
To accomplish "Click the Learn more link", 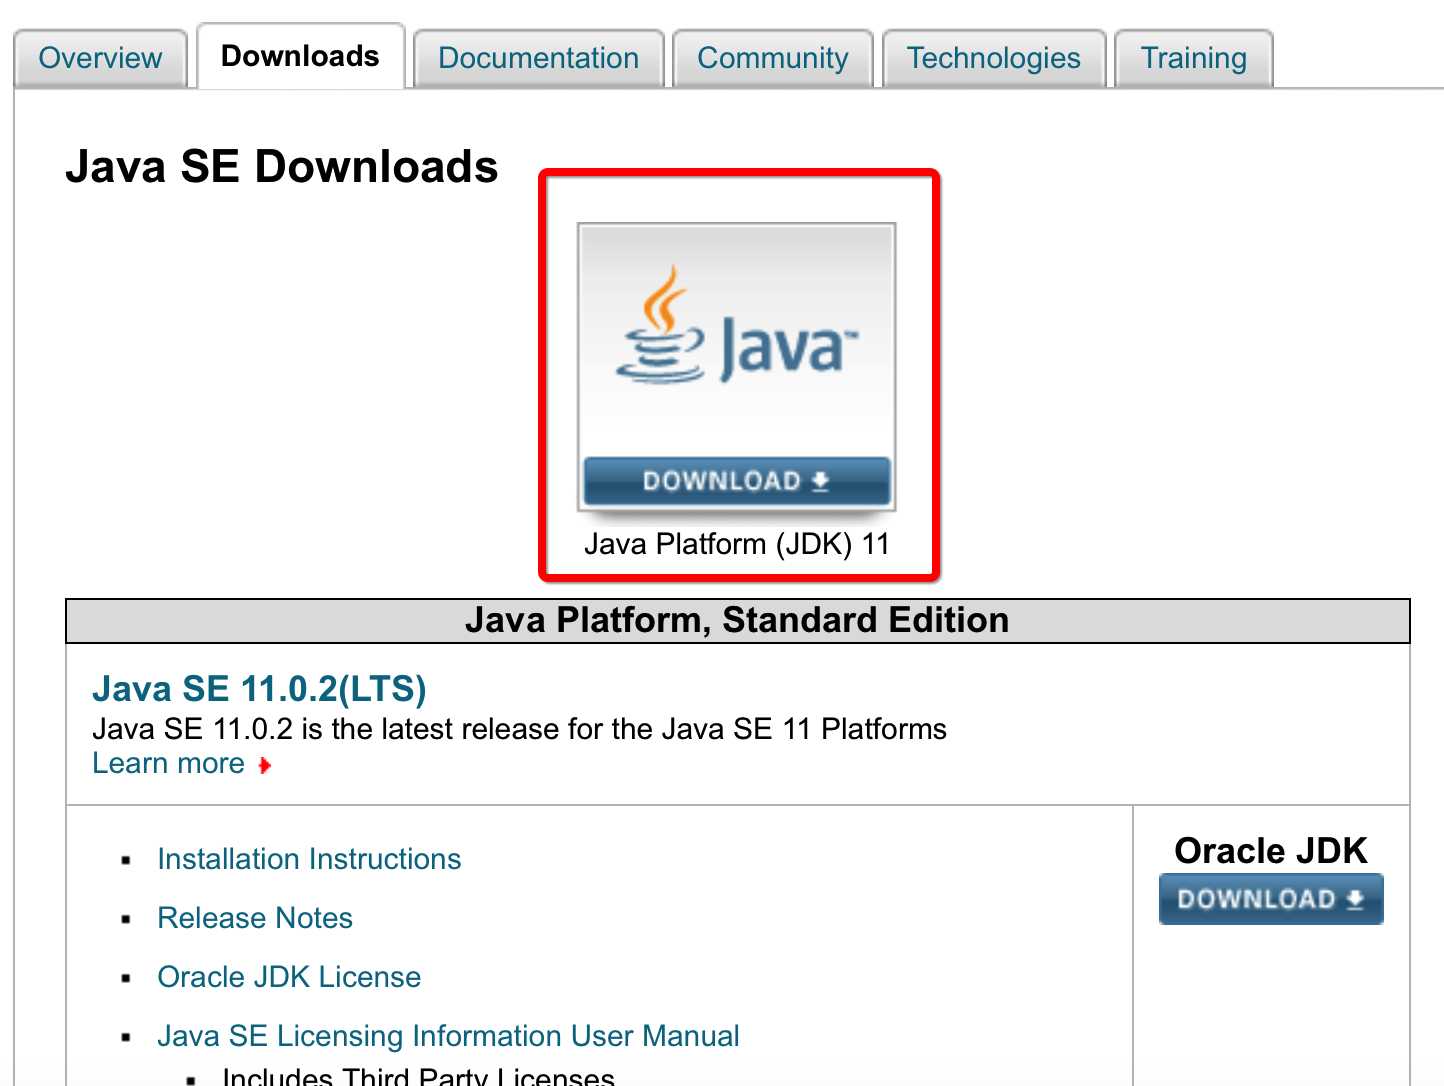I will 168,764.
